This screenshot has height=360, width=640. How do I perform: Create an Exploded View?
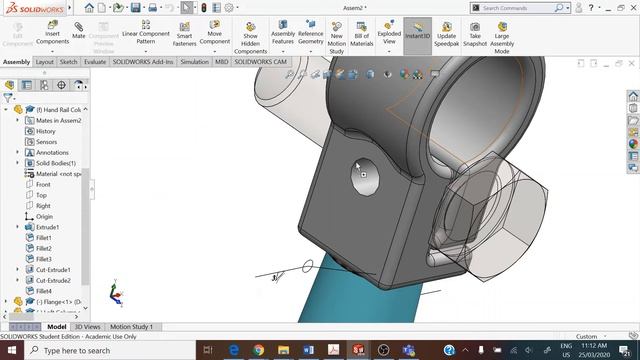click(389, 33)
